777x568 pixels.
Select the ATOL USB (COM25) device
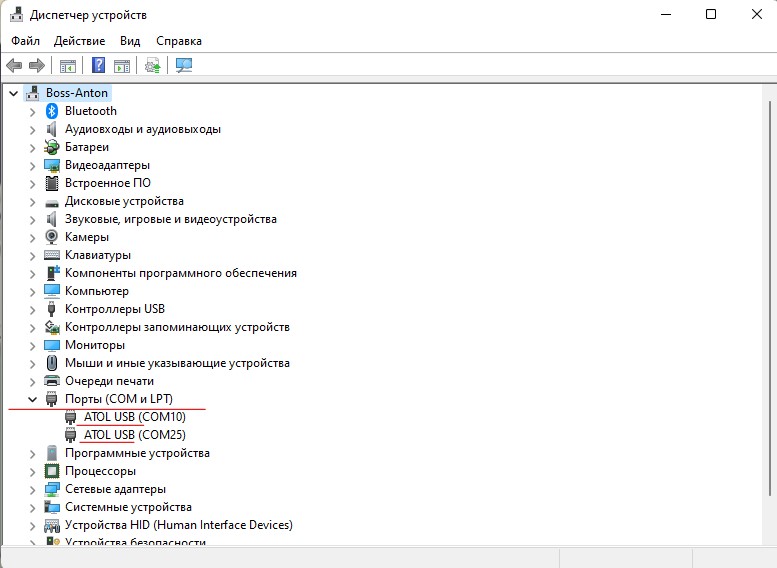coord(134,435)
